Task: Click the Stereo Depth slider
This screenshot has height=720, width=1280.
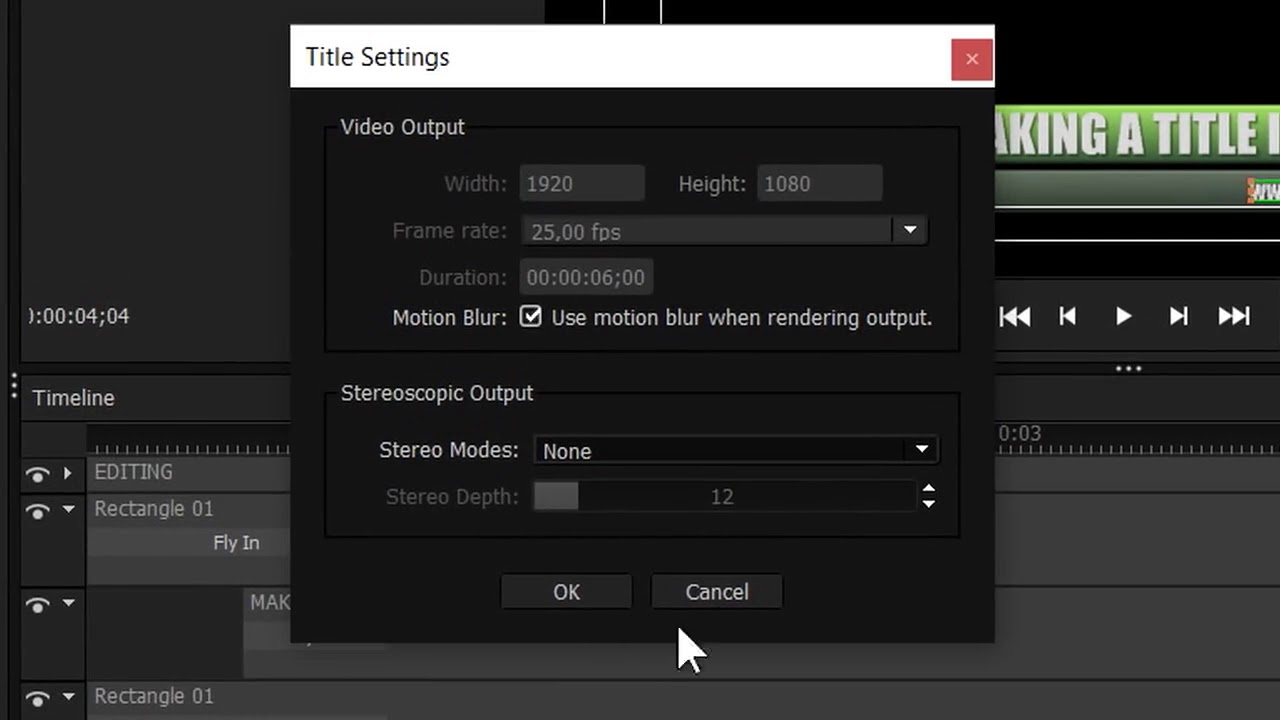Action: (x=722, y=497)
